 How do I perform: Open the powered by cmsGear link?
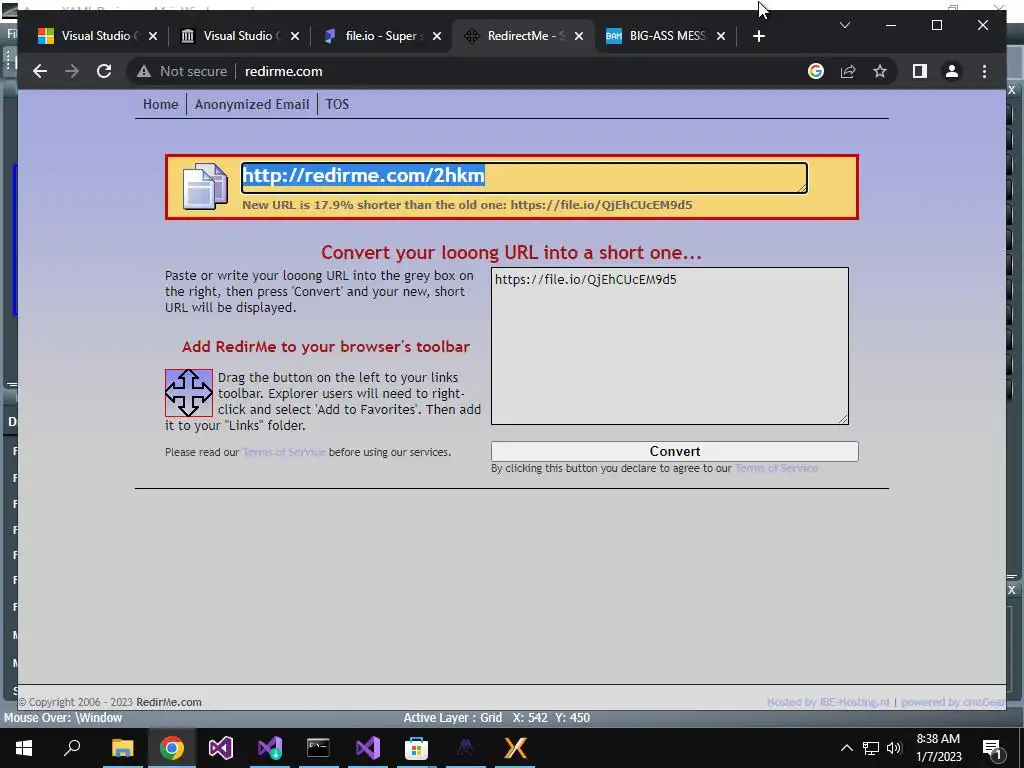point(953,702)
